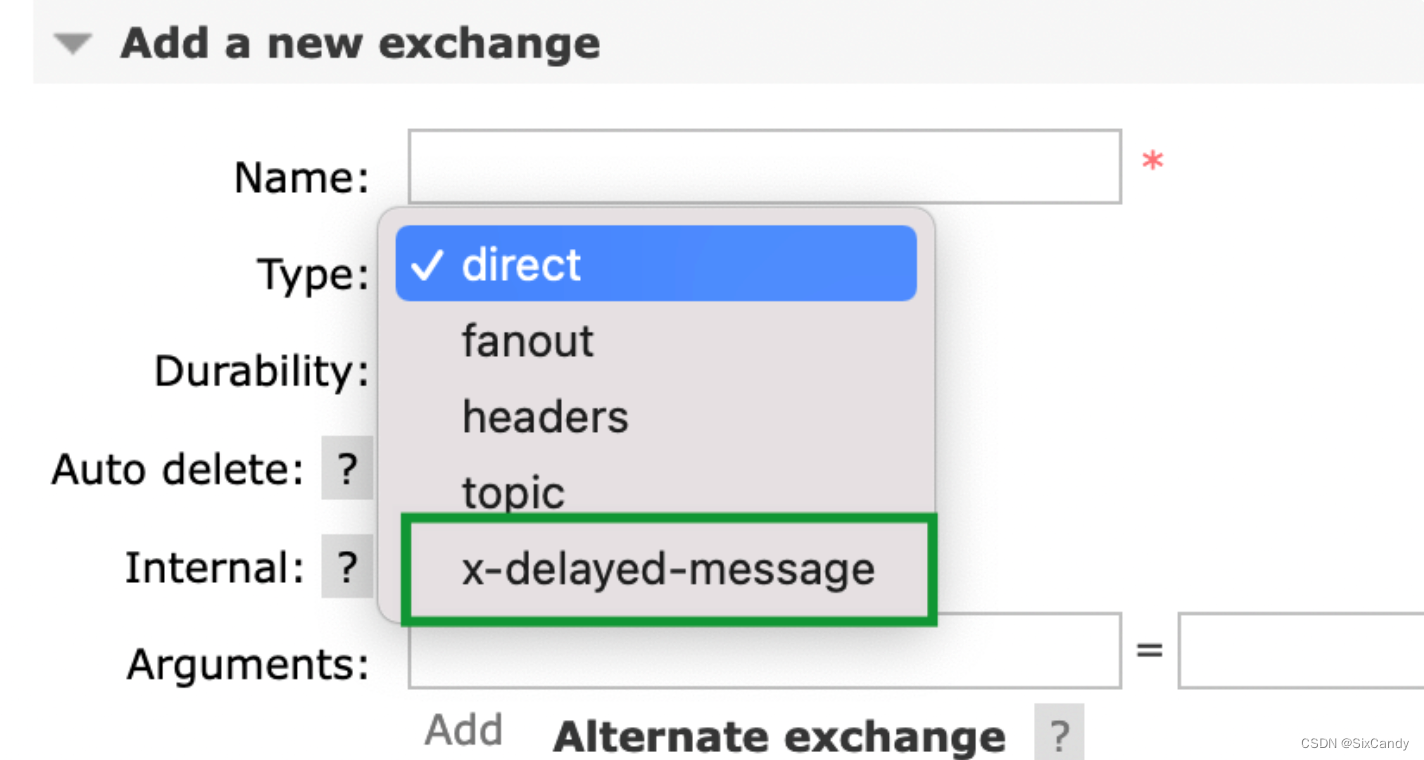
Task: Select the direct exchange type option
Action: pos(656,264)
